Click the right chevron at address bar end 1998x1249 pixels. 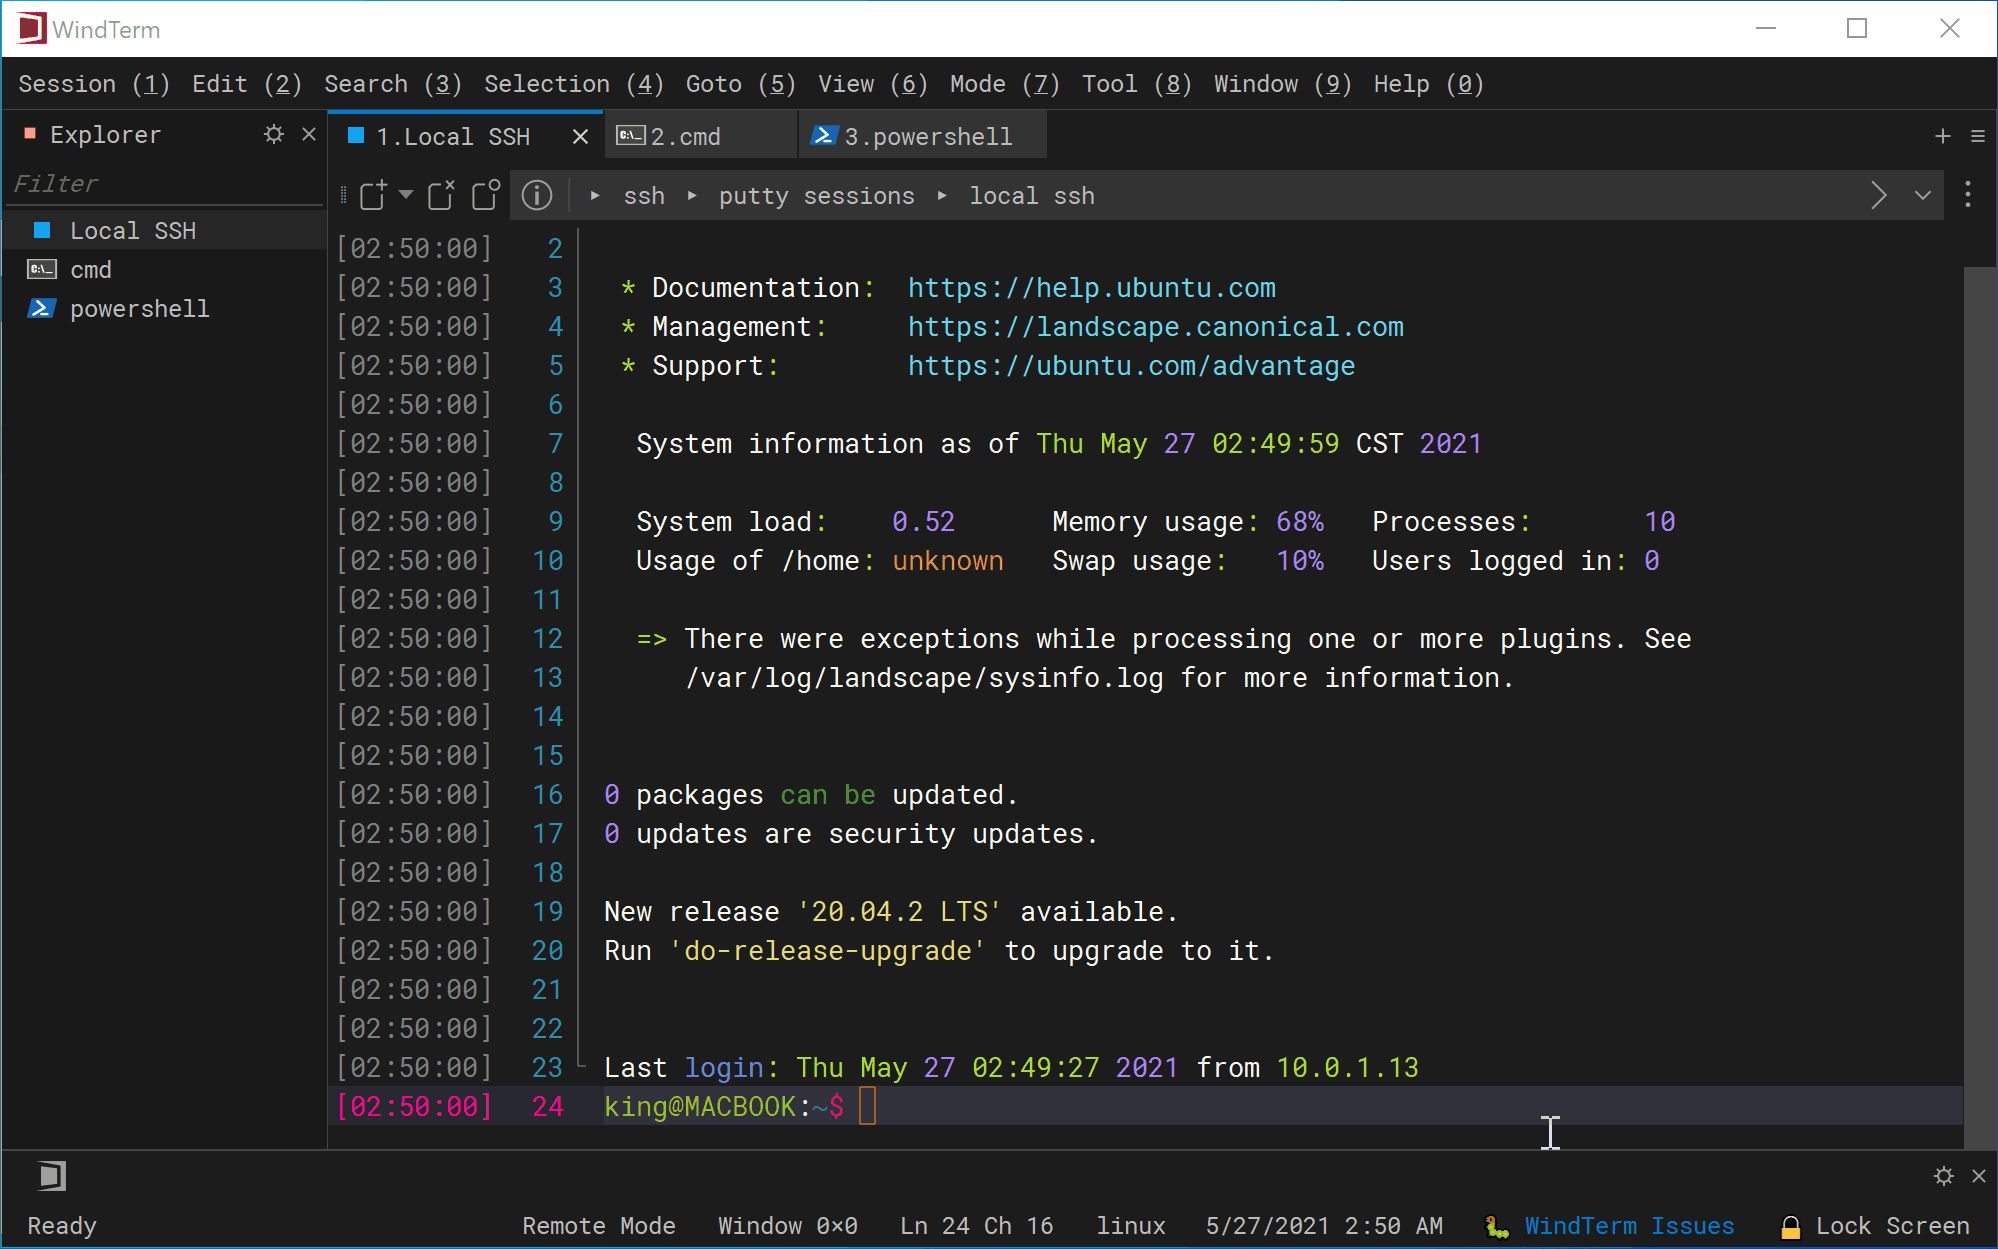pos(1879,195)
